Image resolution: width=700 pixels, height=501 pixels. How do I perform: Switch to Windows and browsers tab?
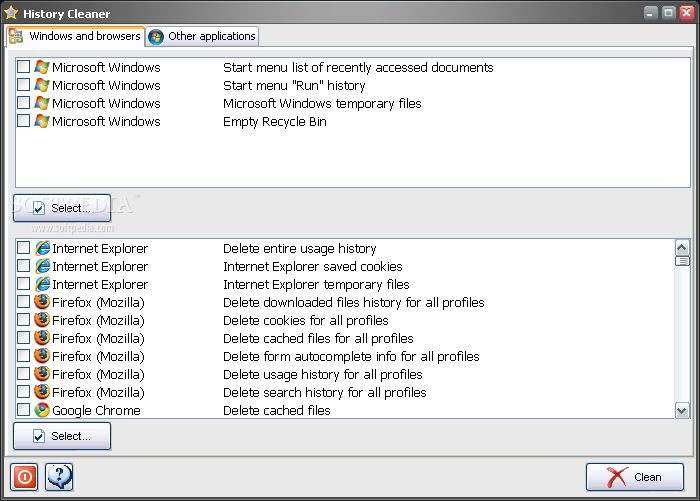click(75, 36)
